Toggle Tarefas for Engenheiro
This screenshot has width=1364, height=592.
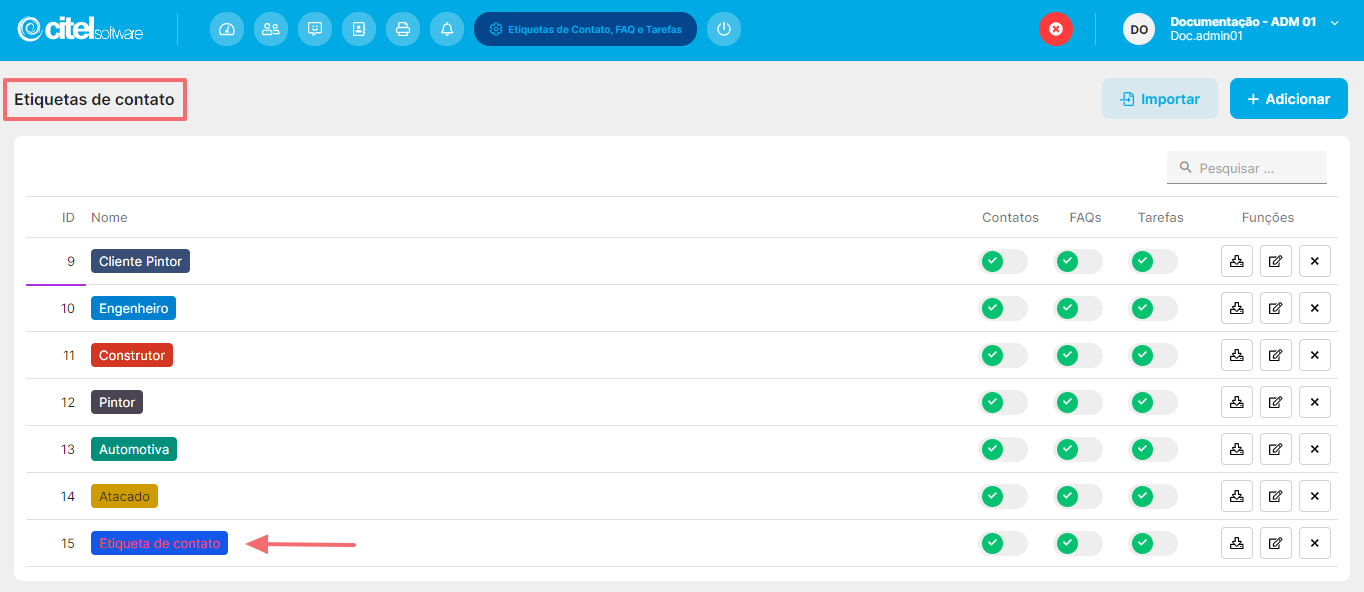[1153, 308]
